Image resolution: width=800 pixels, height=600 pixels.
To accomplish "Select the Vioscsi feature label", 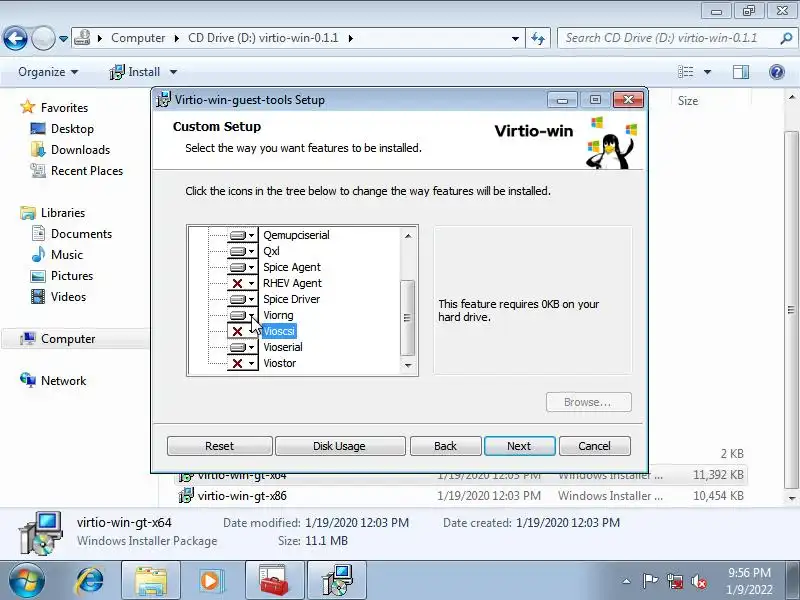I will pos(279,331).
